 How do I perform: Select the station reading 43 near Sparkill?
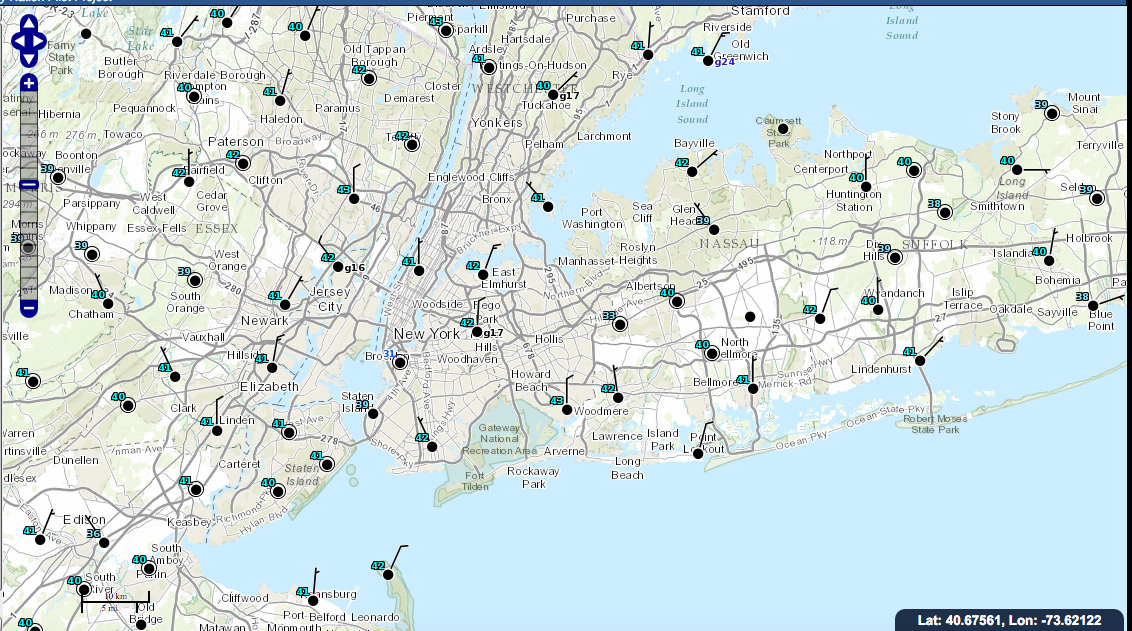click(x=445, y=30)
